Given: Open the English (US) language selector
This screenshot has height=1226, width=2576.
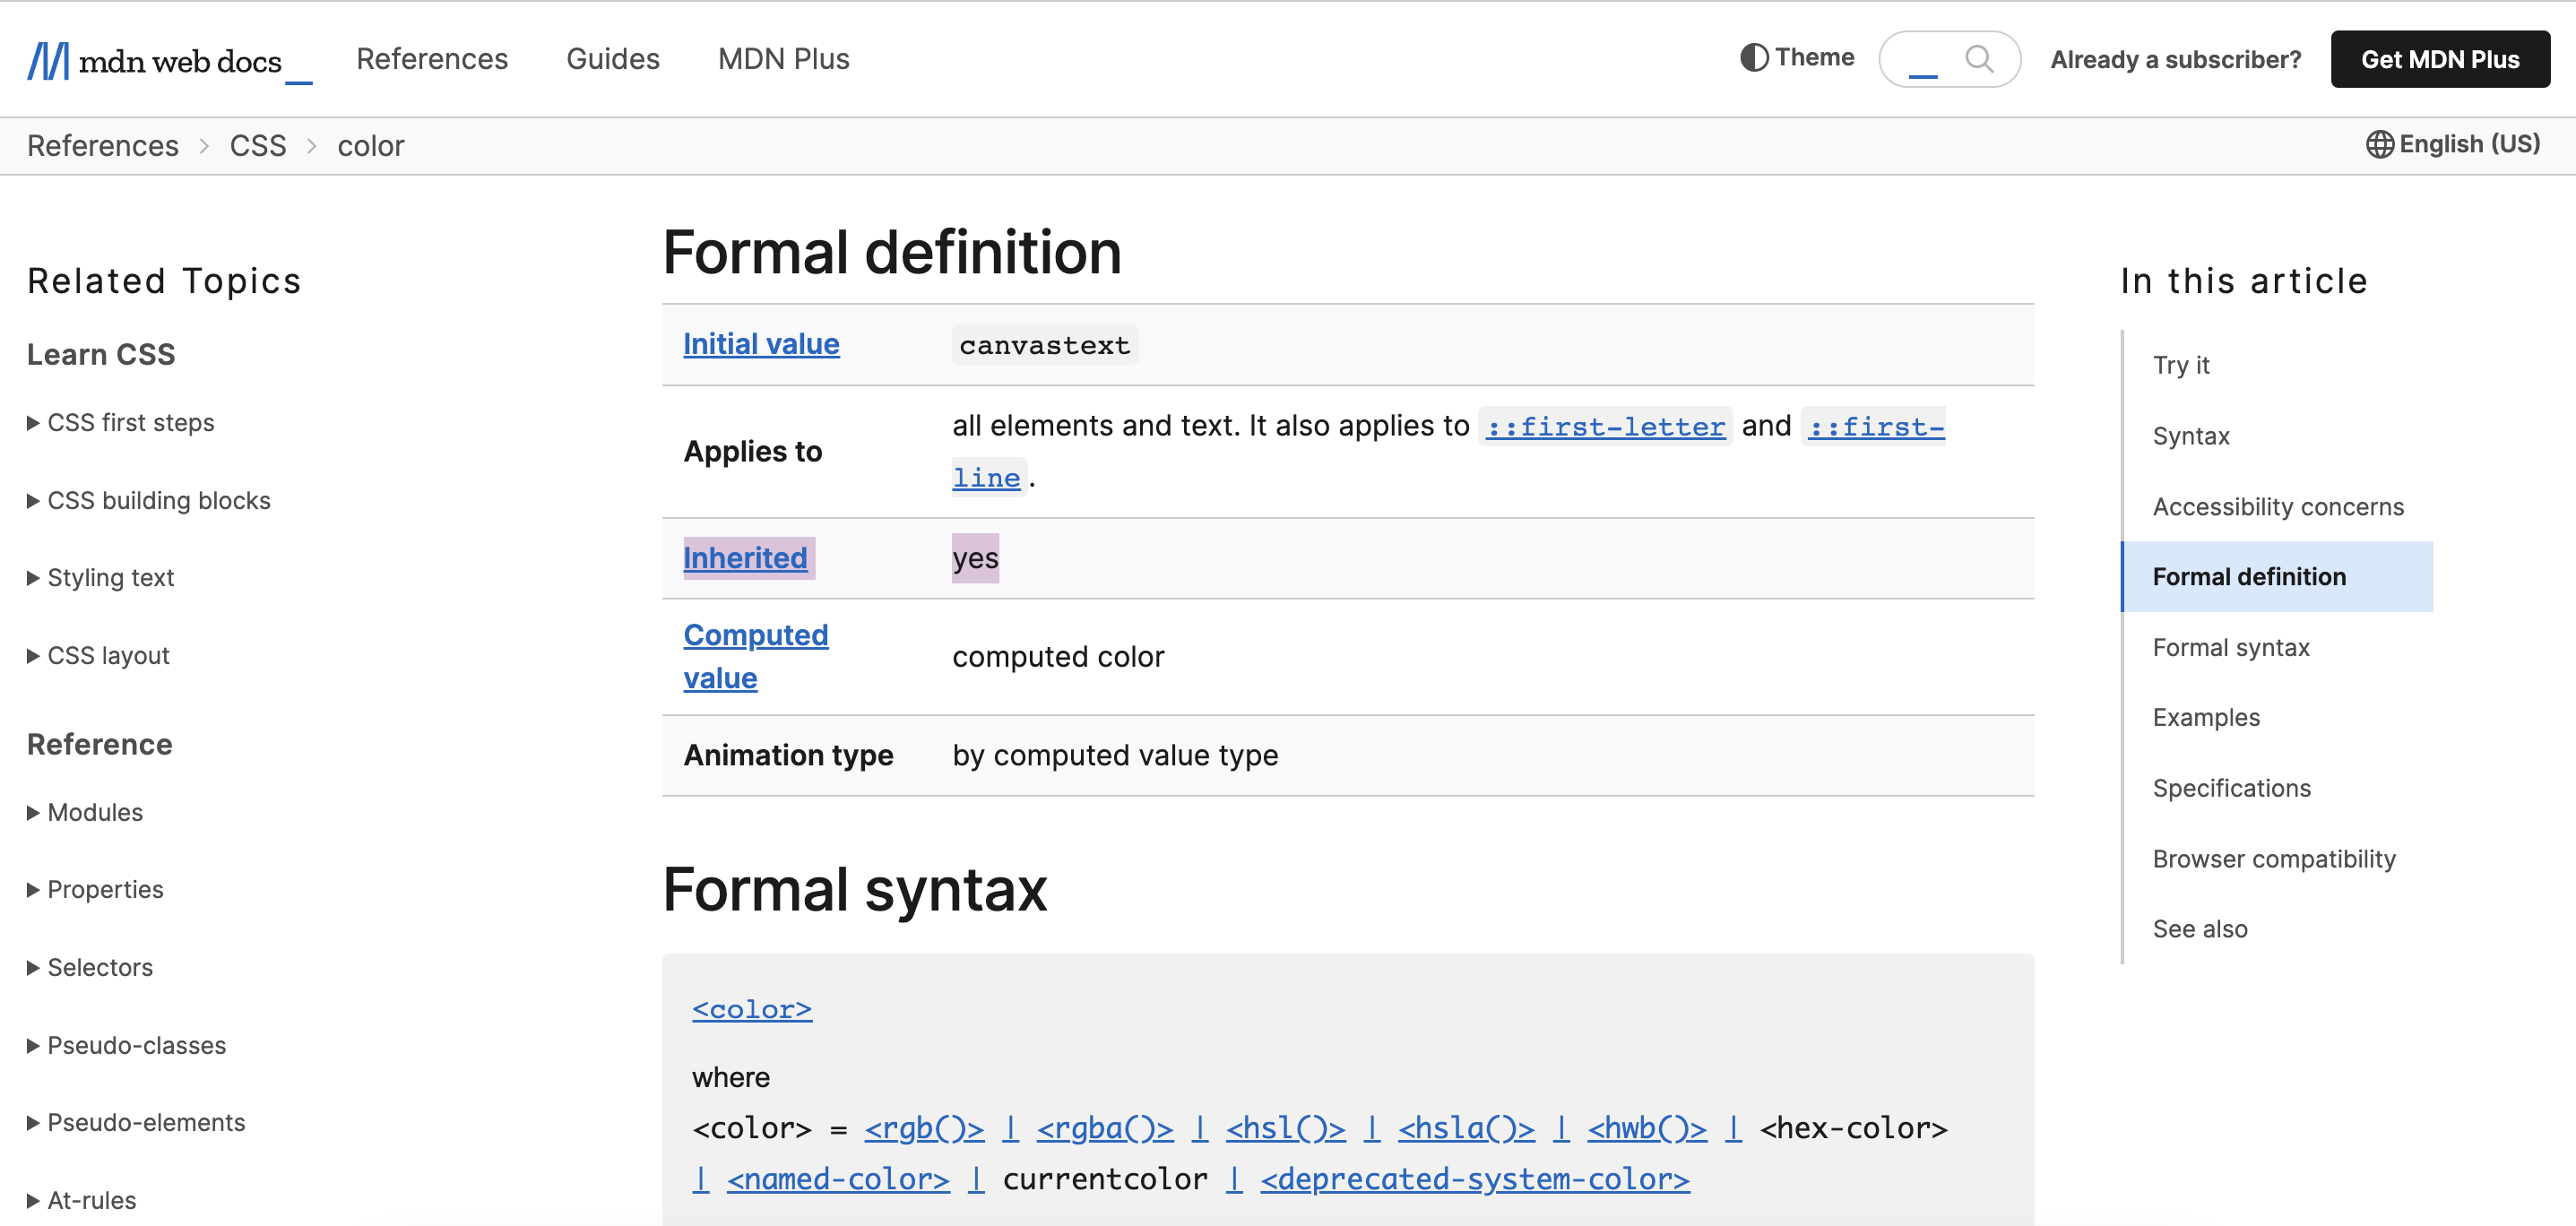Looking at the screenshot, I should point(2452,144).
